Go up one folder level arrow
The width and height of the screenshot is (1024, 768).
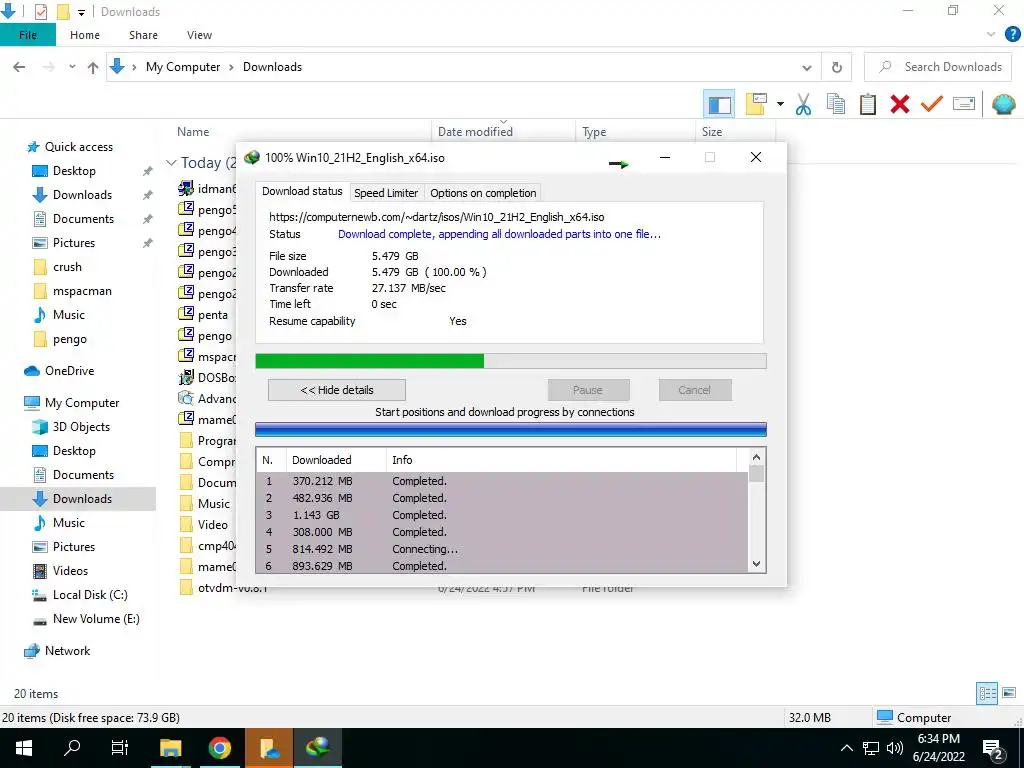click(x=93, y=67)
